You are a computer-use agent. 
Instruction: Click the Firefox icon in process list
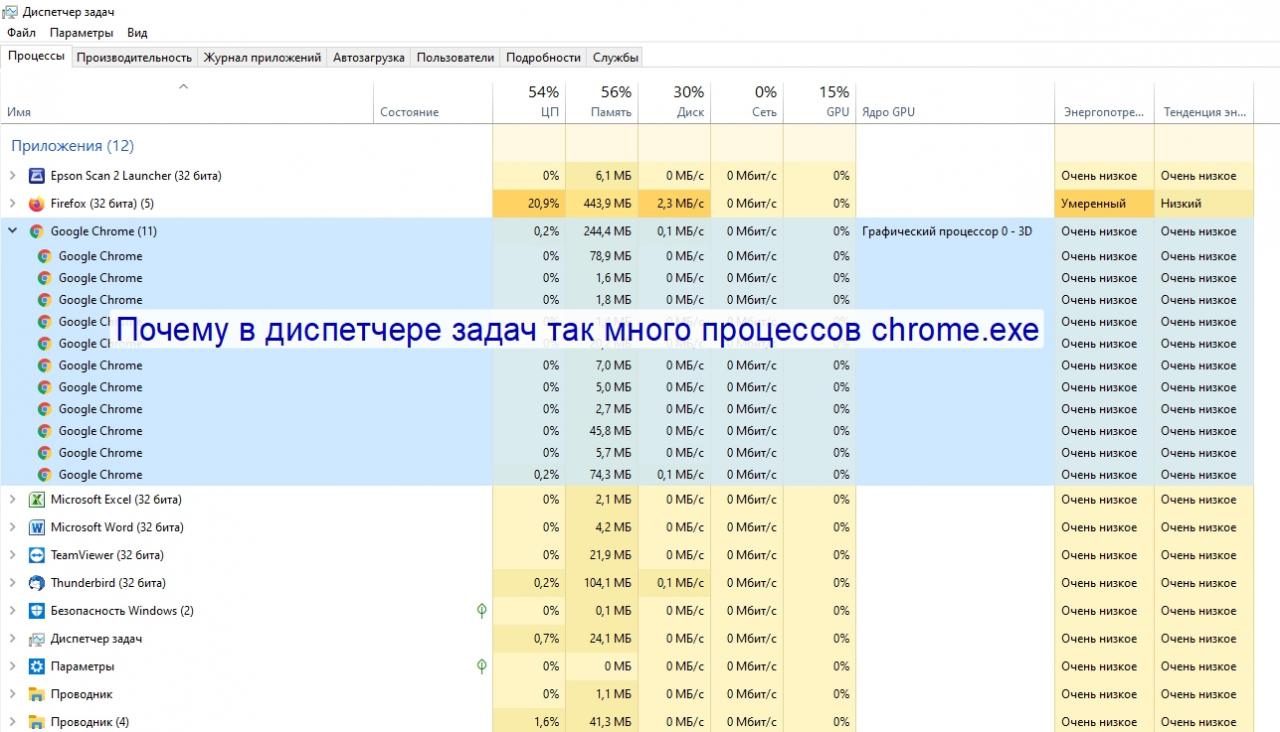click(x=37, y=204)
